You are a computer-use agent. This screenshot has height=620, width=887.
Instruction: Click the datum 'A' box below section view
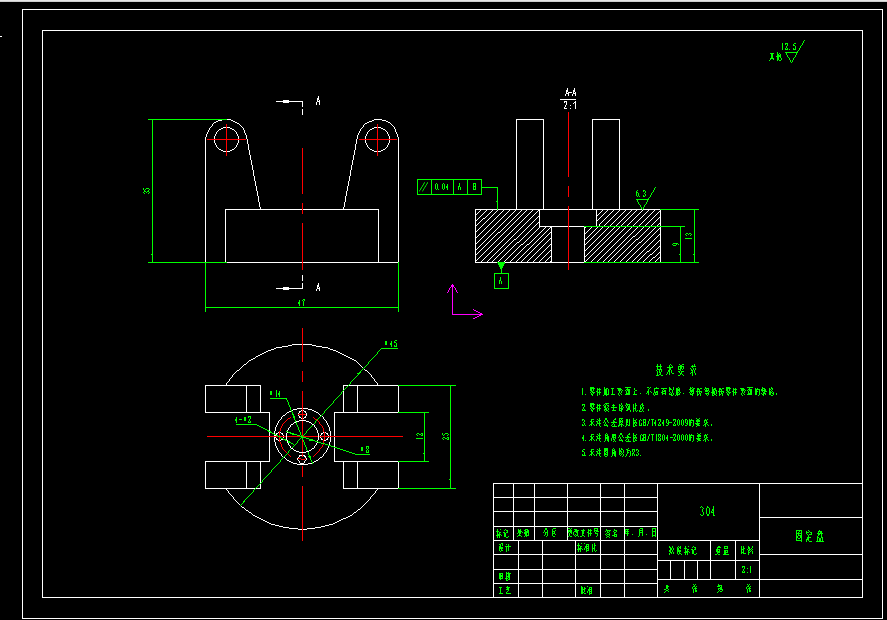pyautogui.click(x=501, y=281)
